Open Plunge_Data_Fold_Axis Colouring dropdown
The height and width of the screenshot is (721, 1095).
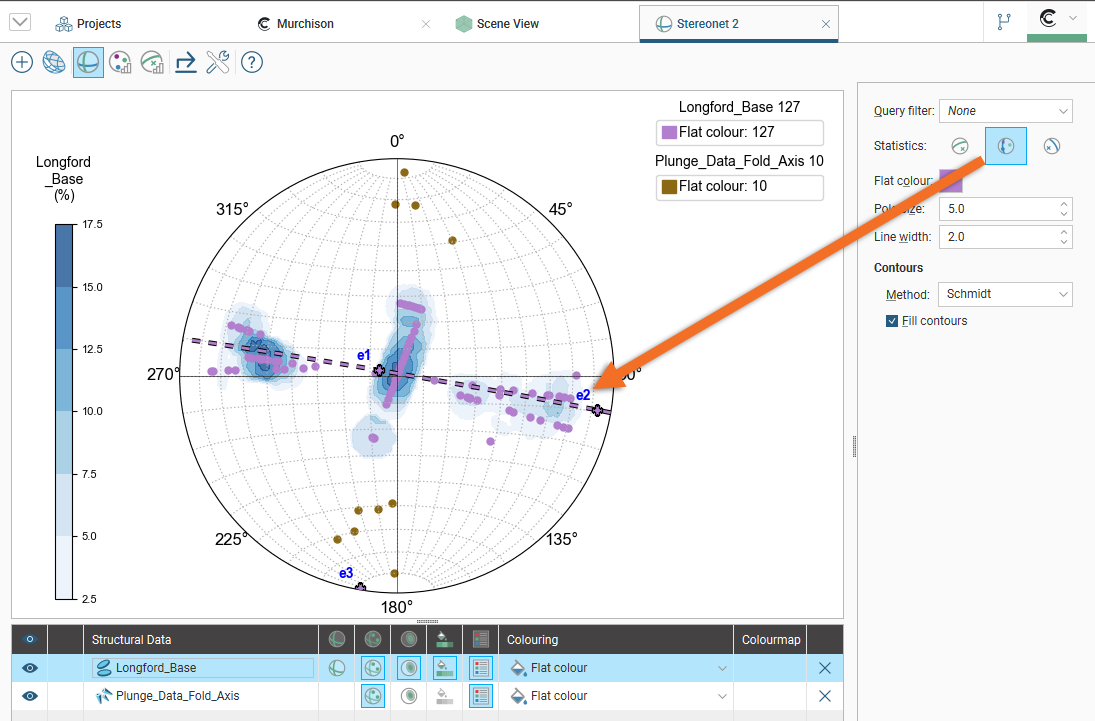(616, 696)
